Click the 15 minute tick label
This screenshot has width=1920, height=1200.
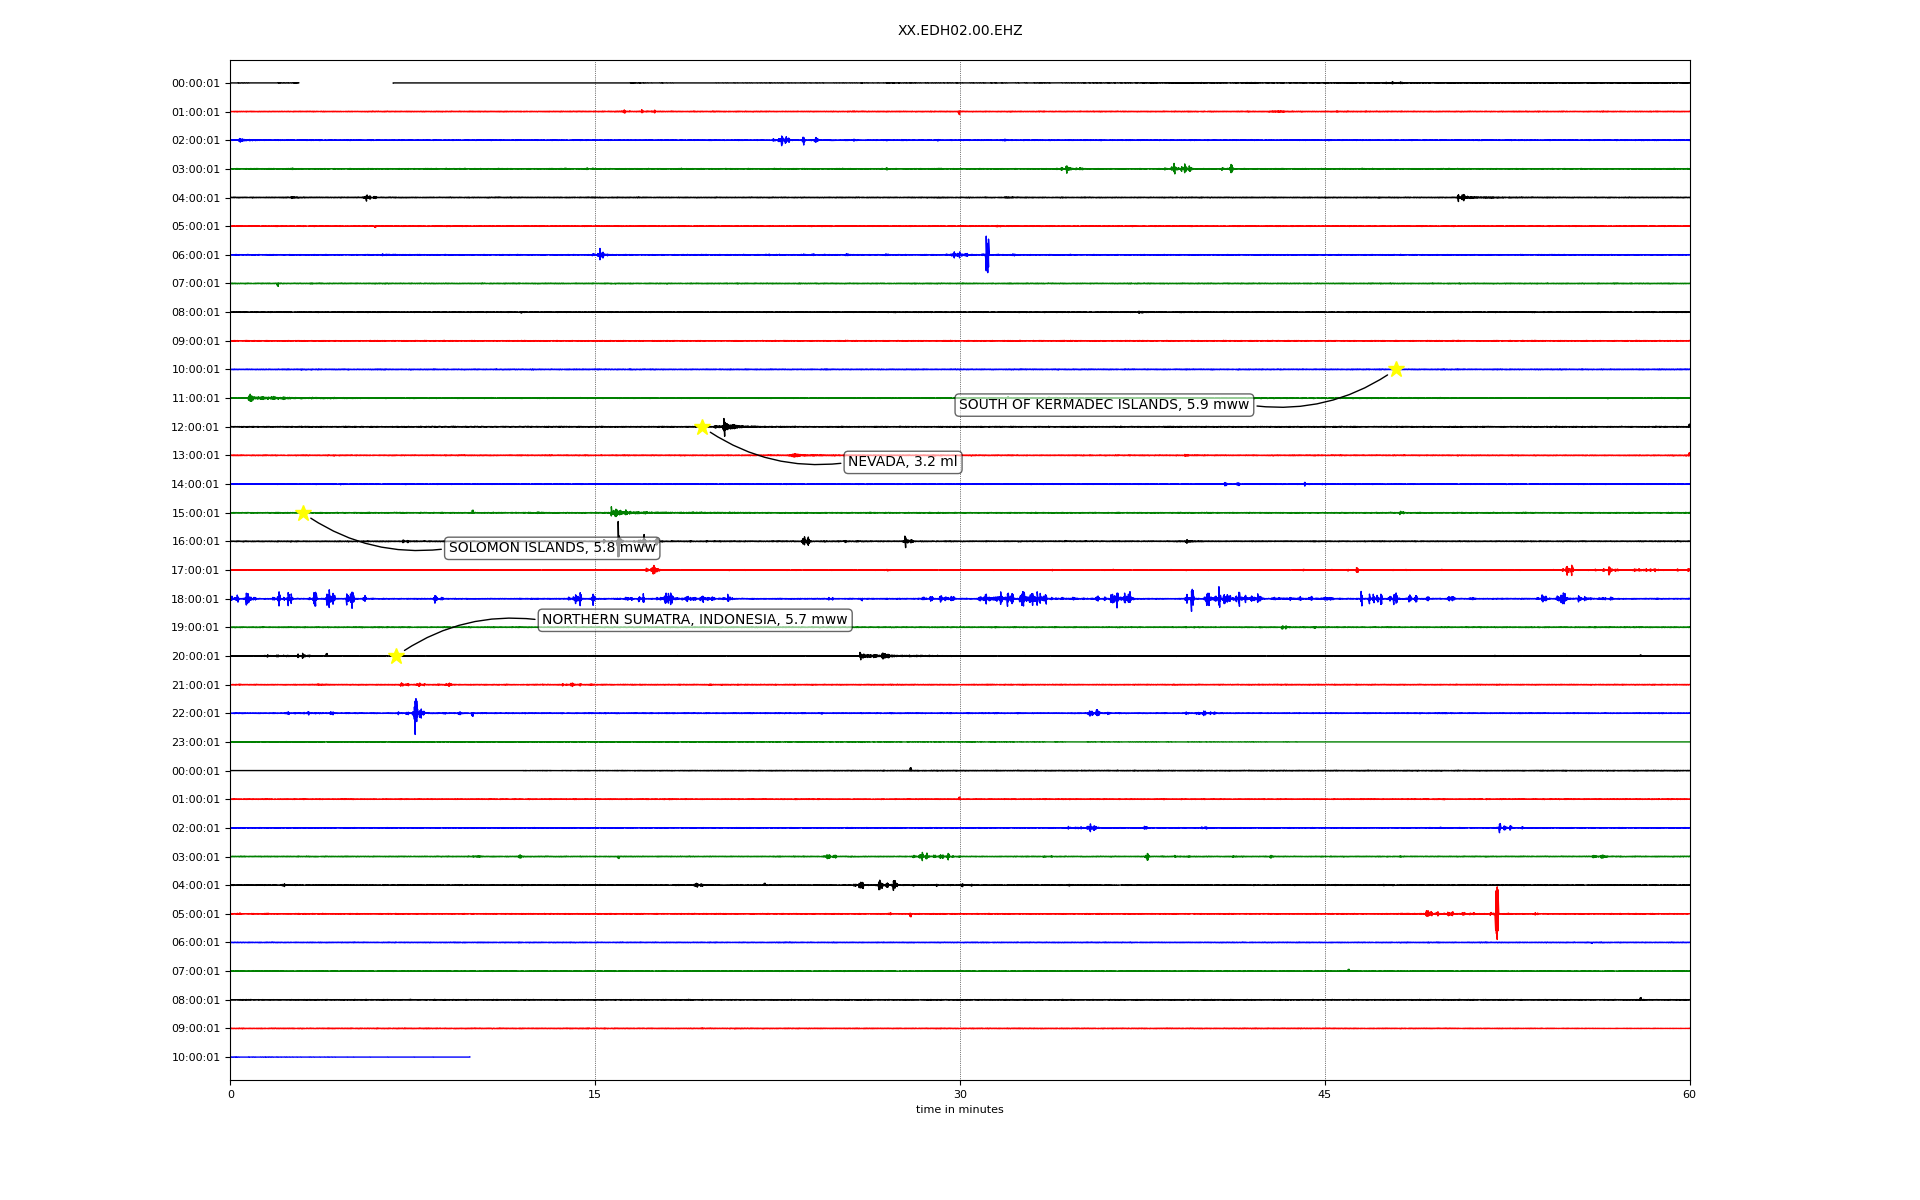pyautogui.click(x=595, y=1094)
